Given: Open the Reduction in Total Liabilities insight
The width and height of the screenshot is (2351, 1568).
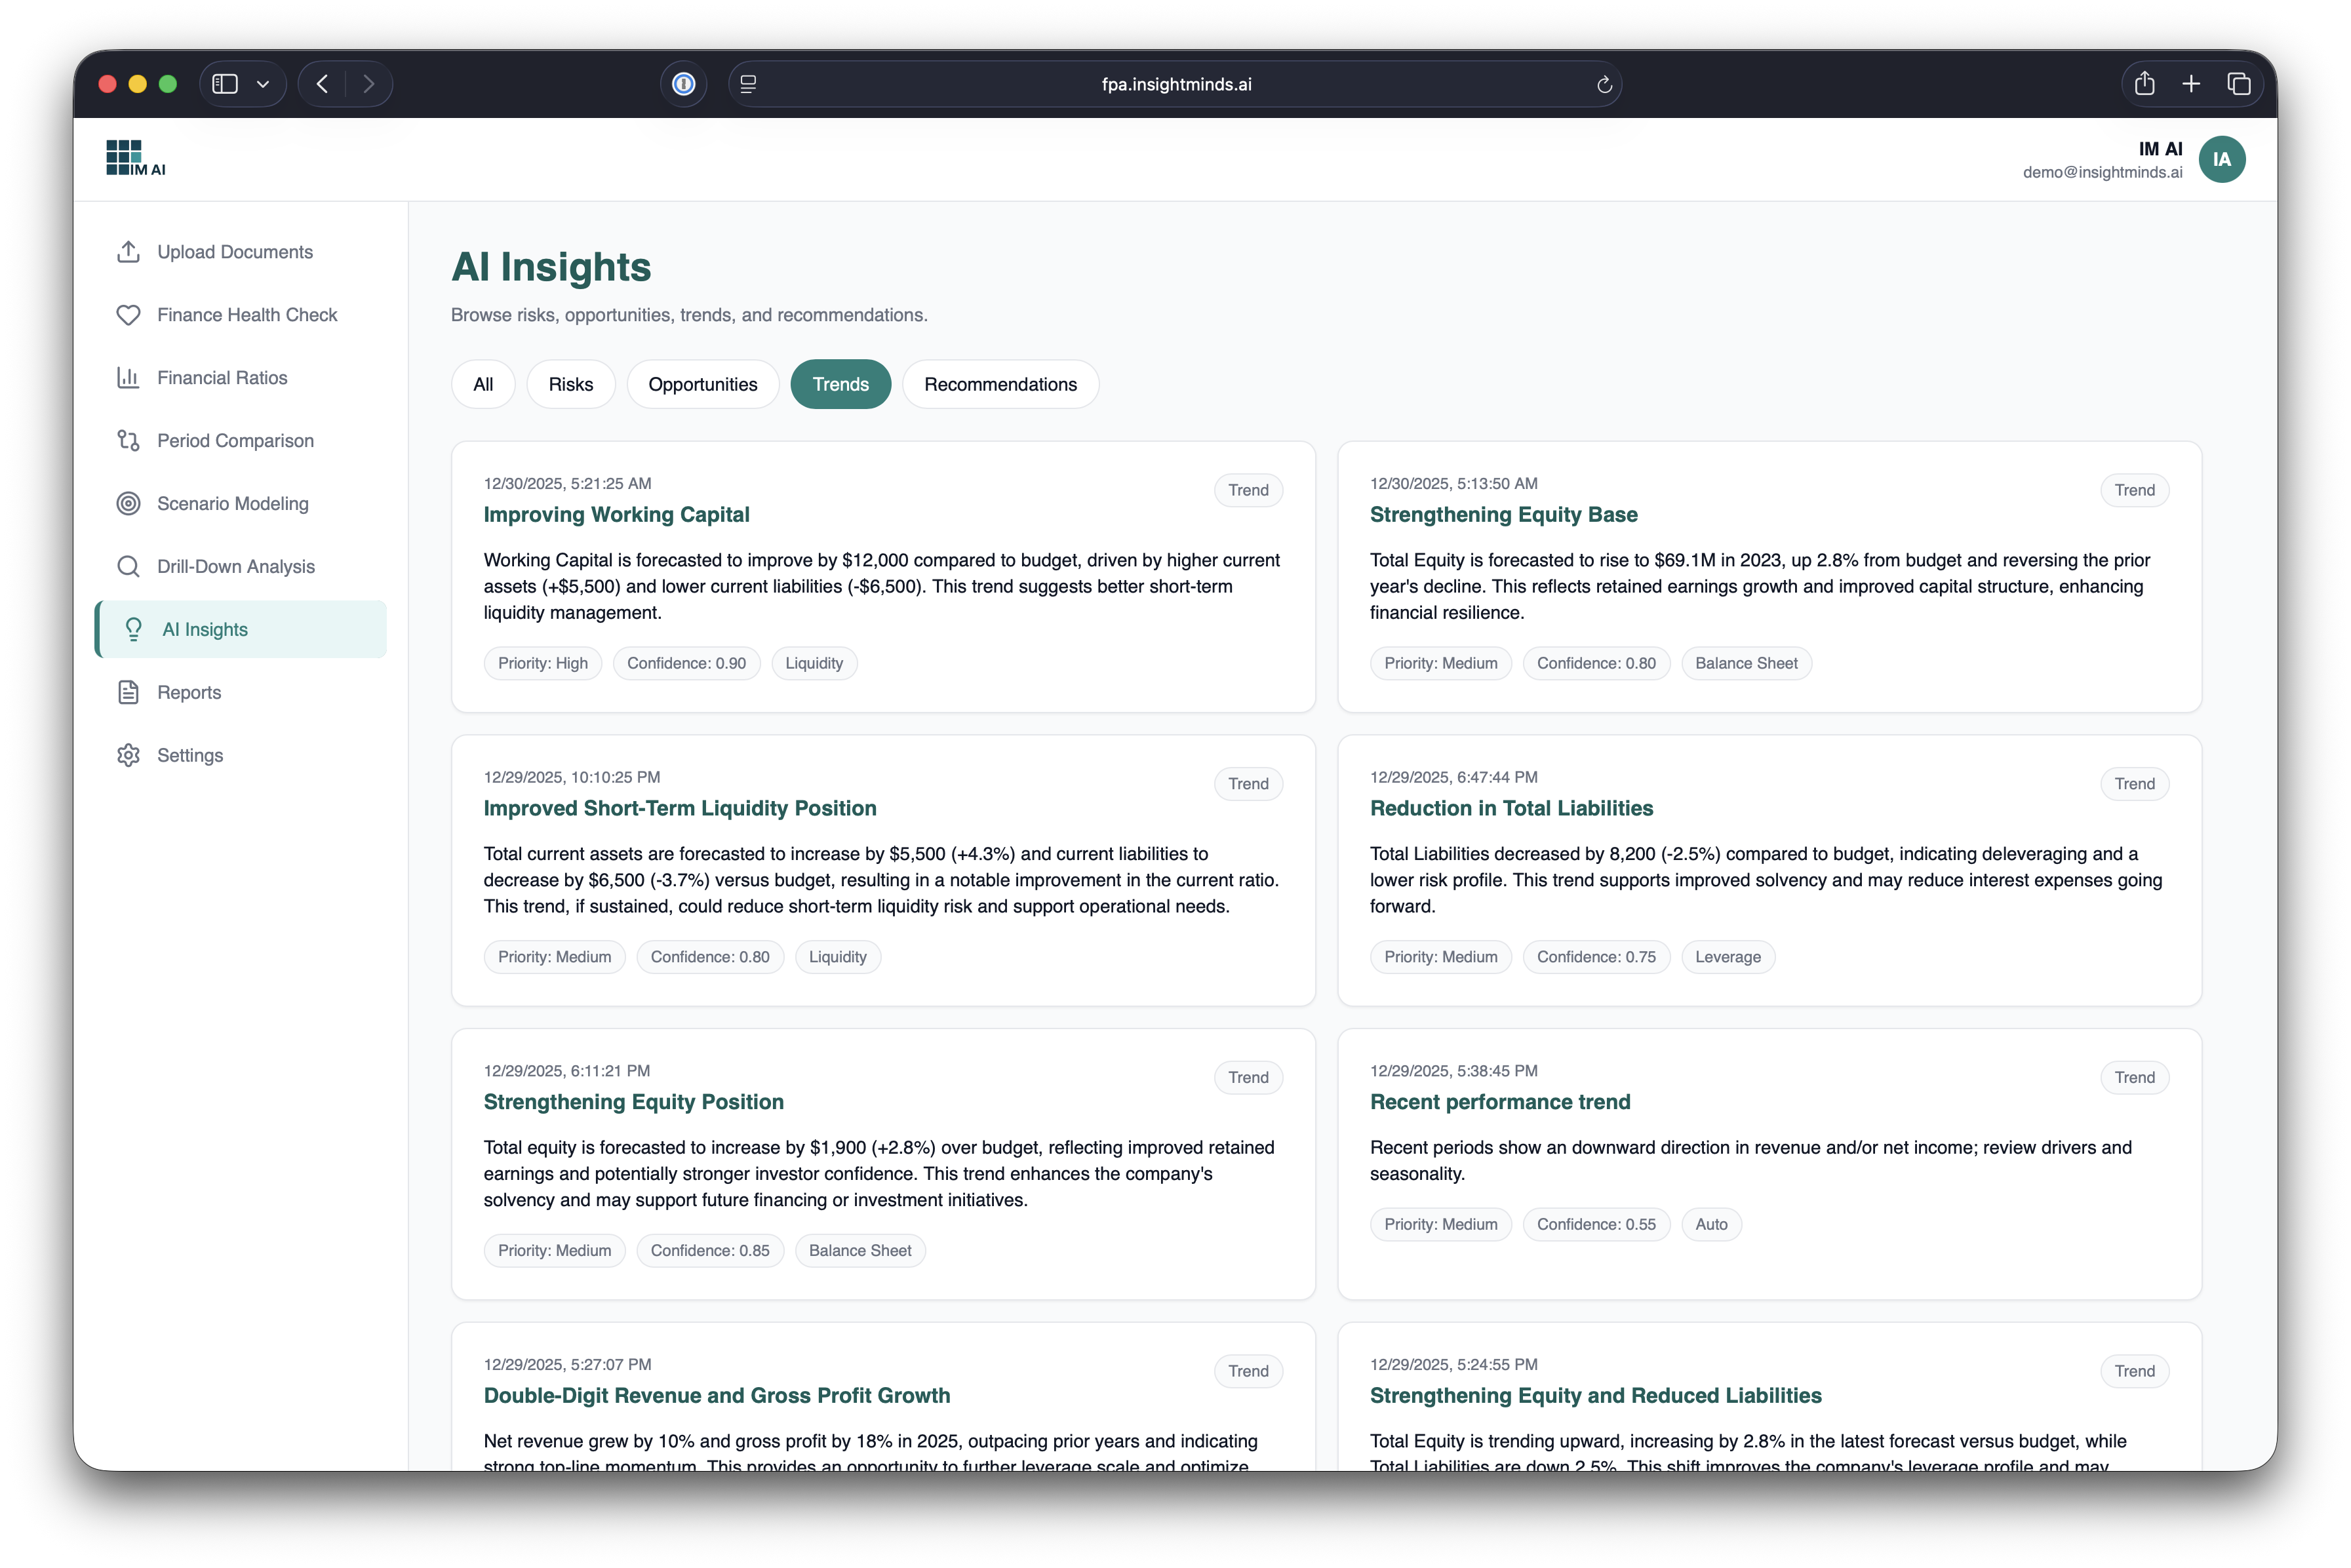Looking at the screenshot, I should (1511, 809).
